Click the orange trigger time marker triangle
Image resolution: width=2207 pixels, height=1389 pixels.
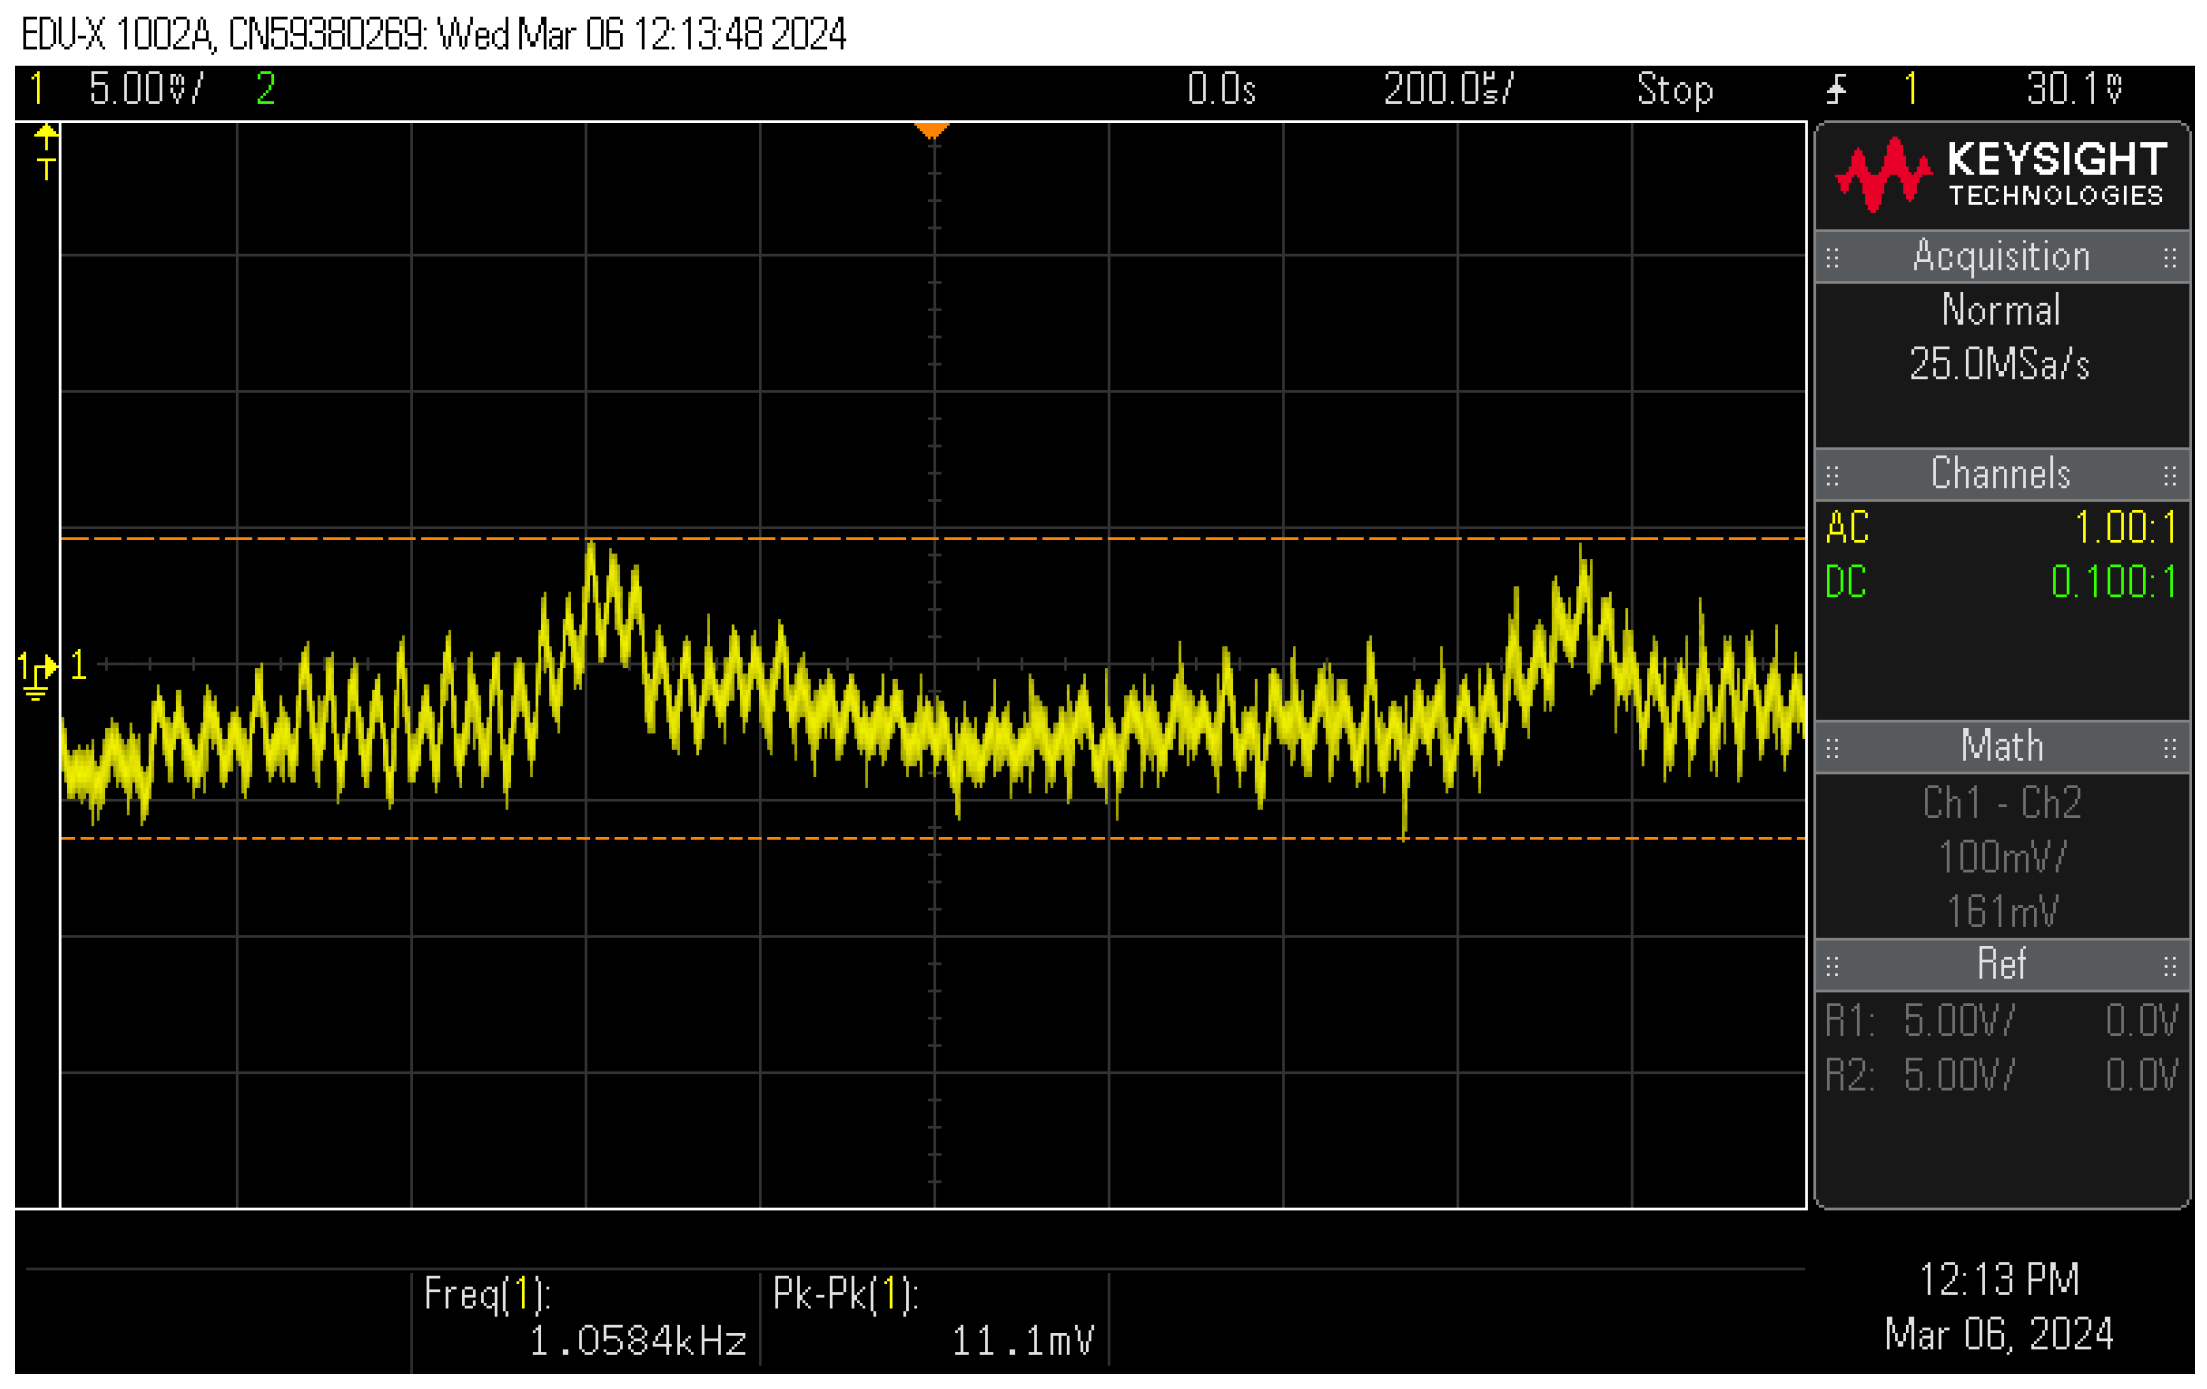[932, 131]
